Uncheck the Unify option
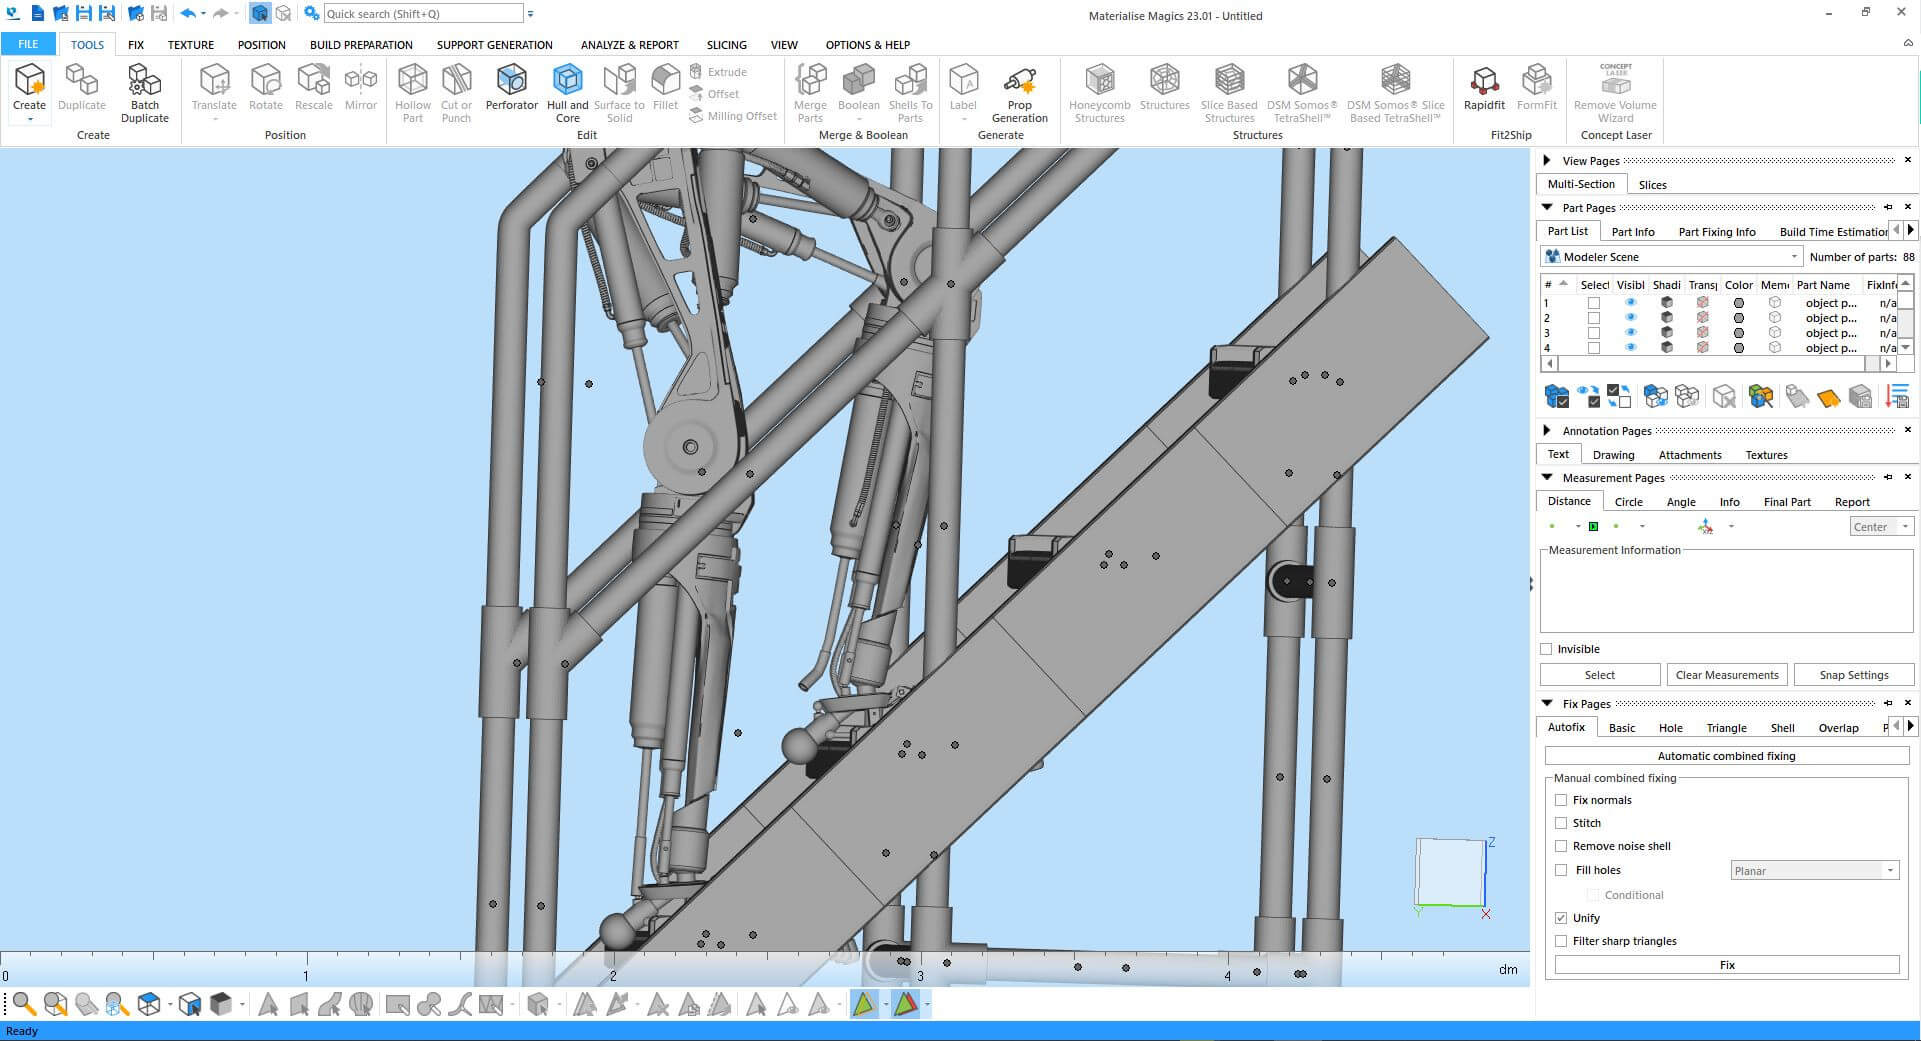This screenshot has height=1041, width=1921. click(1561, 918)
